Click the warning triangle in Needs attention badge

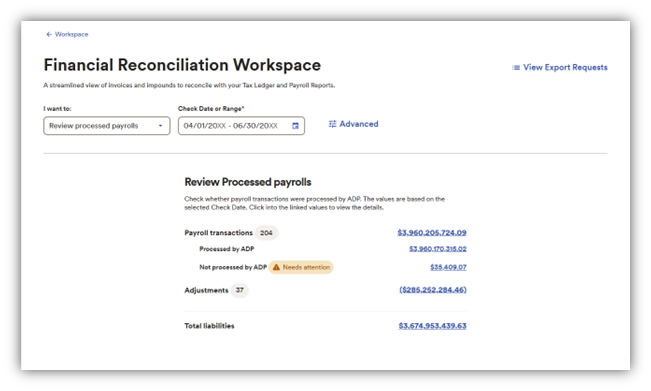click(x=276, y=267)
